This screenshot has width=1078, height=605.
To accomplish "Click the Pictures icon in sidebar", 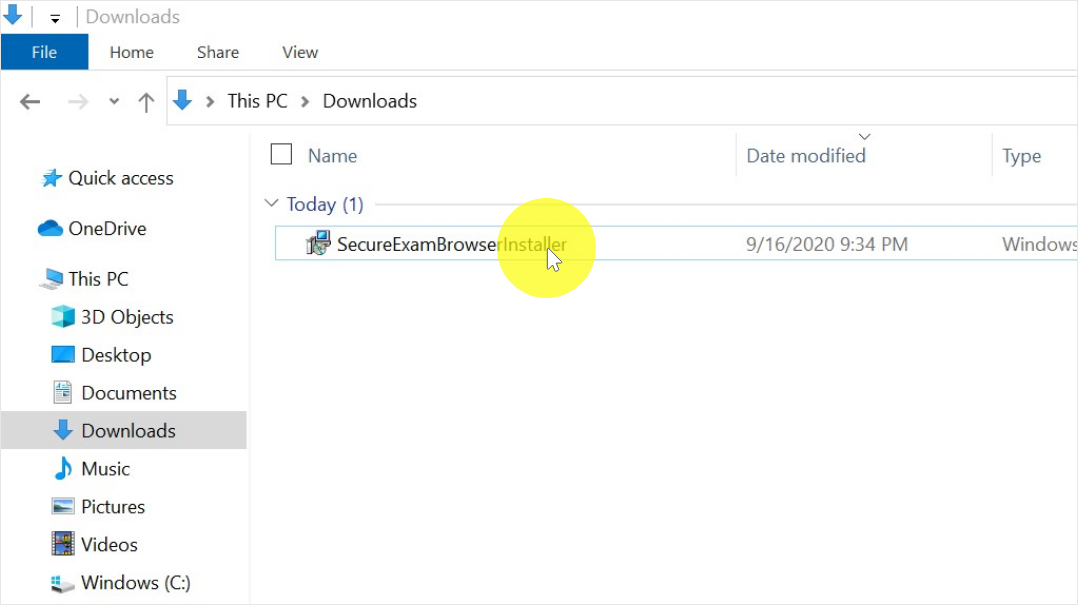I will (x=63, y=506).
